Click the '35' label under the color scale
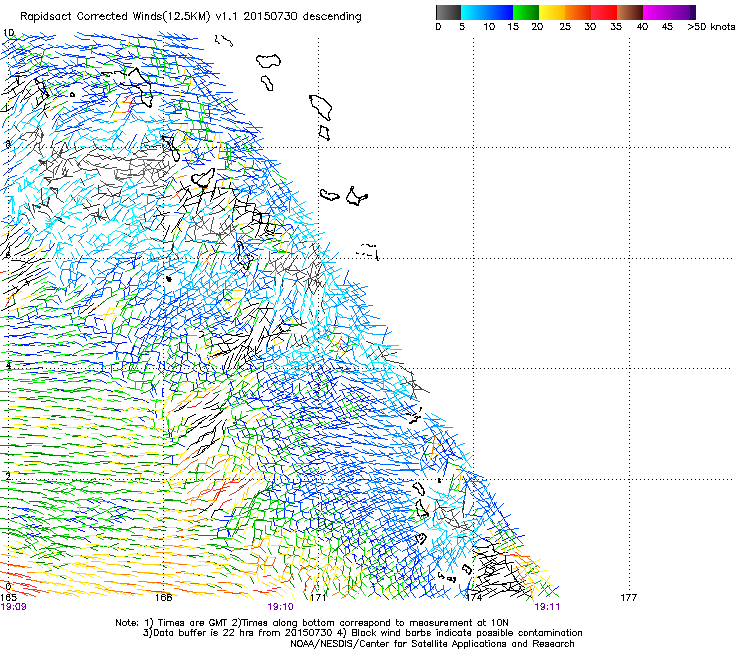Image resolution: width=740 pixels, height=650 pixels. 616,27
